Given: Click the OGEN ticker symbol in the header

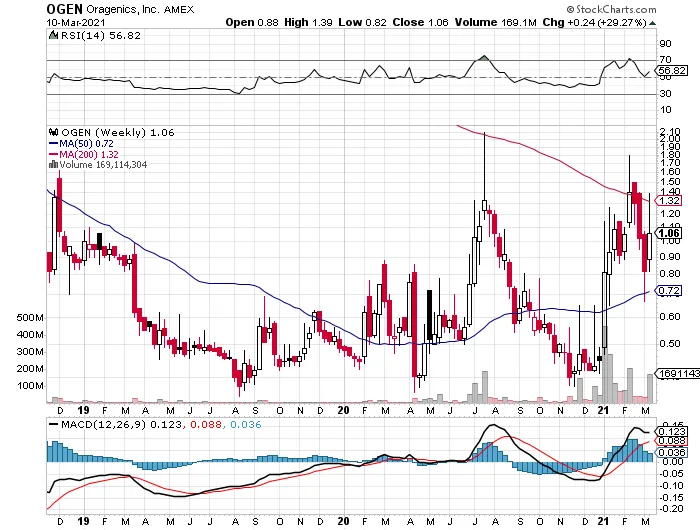Looking at the screenshot, I should coord(64,9).
